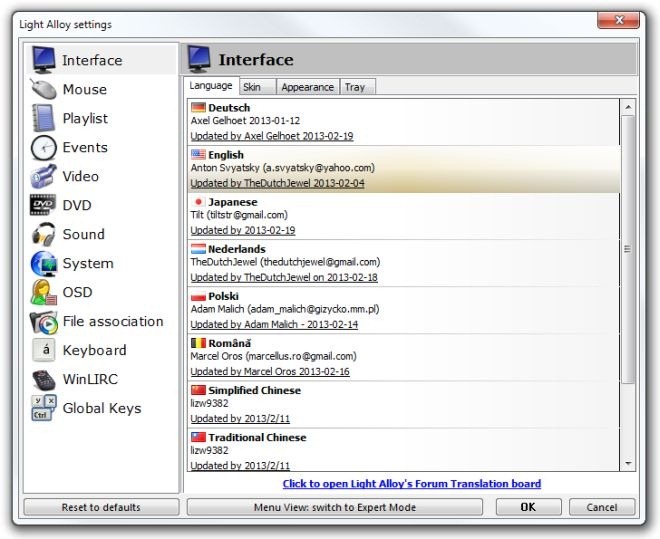
Task: Click the Dutch flag next to Nederlands
Action: click(x=198, y=249)
